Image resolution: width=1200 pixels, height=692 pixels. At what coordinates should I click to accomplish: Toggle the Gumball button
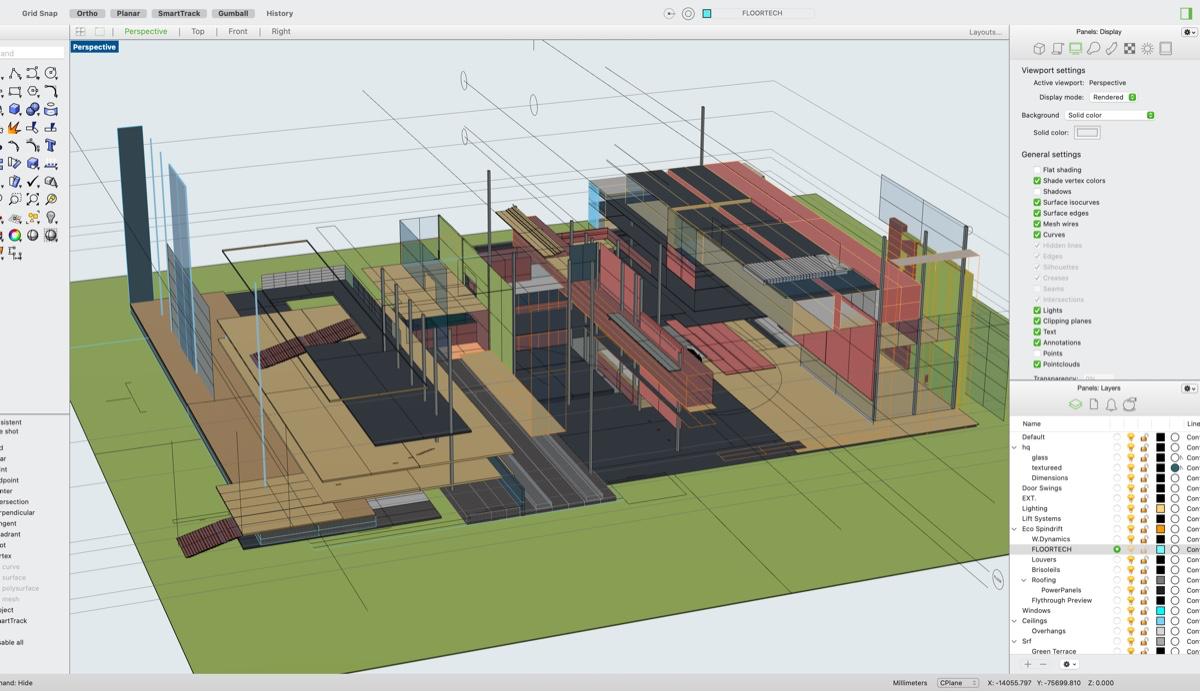point(232,13)
